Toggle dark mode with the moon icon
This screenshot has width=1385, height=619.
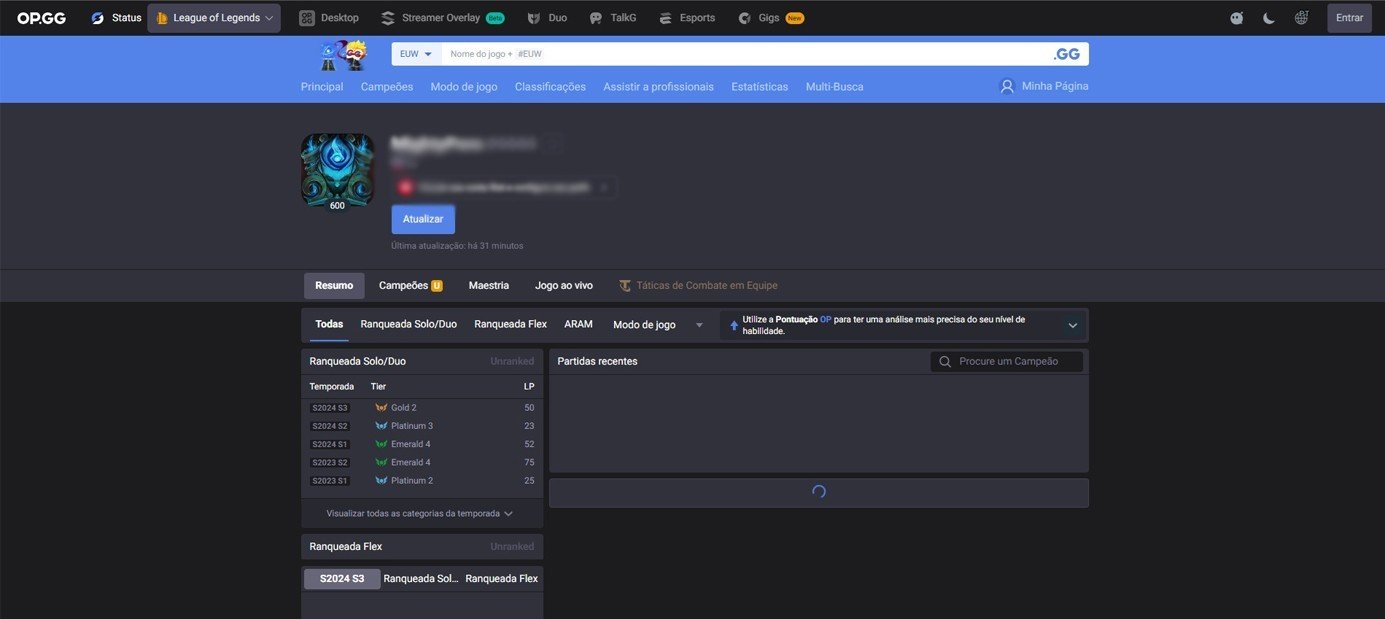(1269, 18)
